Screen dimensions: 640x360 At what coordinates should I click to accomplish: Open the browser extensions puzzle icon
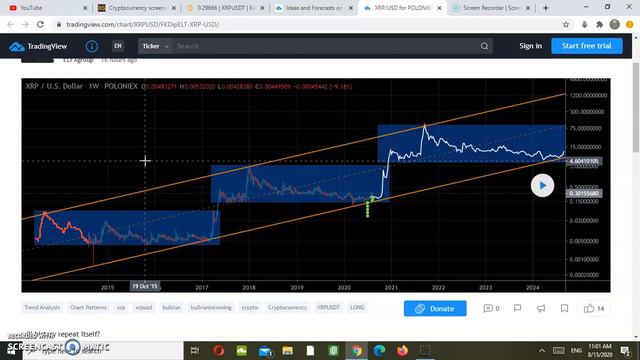[600, 24]
